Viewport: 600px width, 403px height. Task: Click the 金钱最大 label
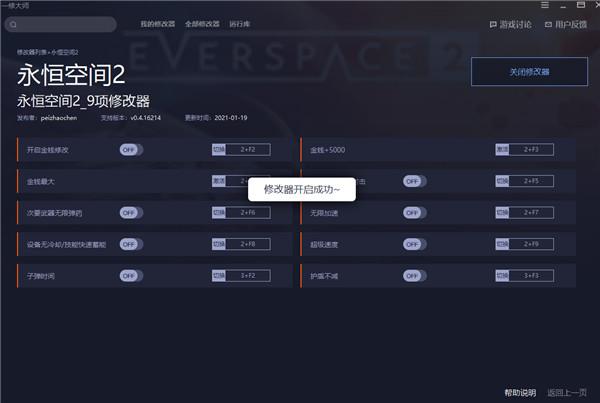pos(41,181)
